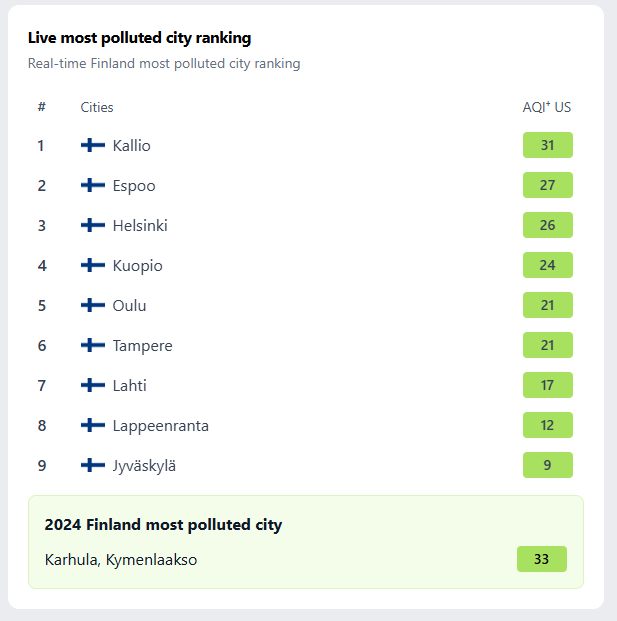Click Jyväskylä's AQI value badge of 9
Image resolution: width=617 pixels, height=621 pixels.
point(547,466)
